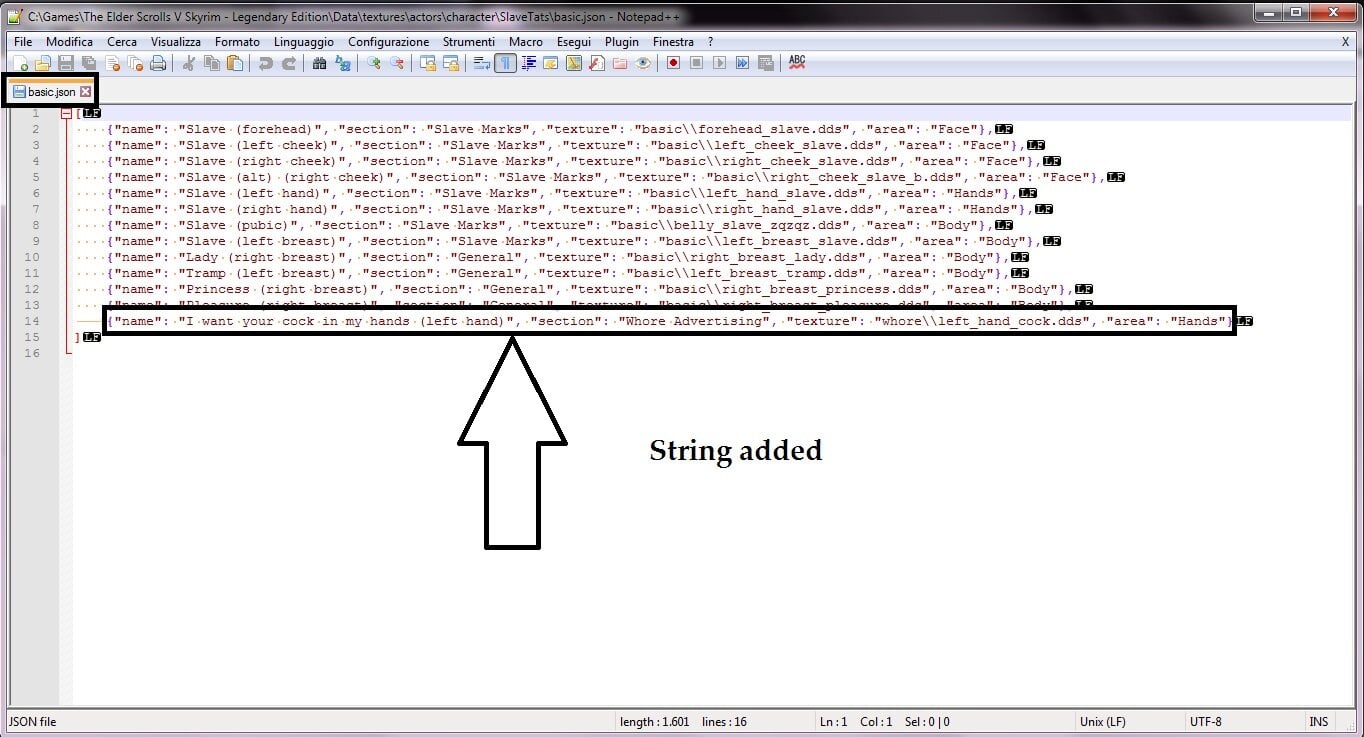Open the File menu
Image resolution: width=1364 pixels, height=737 pixels.
[x=23, y=42]
